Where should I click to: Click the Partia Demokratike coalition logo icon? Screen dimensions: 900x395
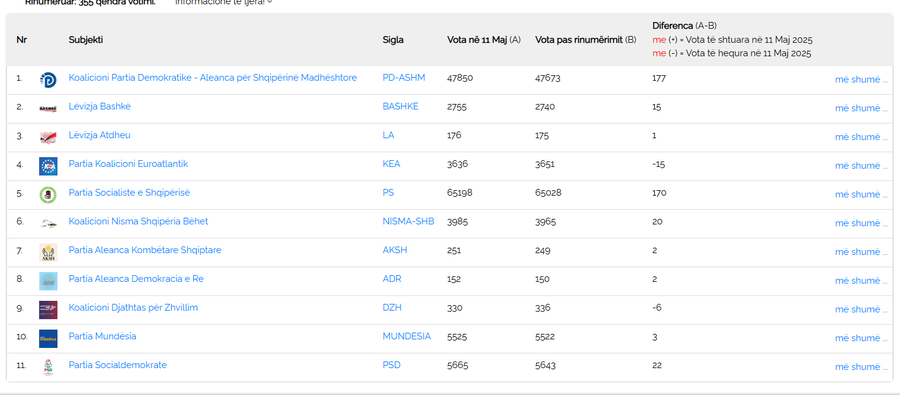click(48, 80)
